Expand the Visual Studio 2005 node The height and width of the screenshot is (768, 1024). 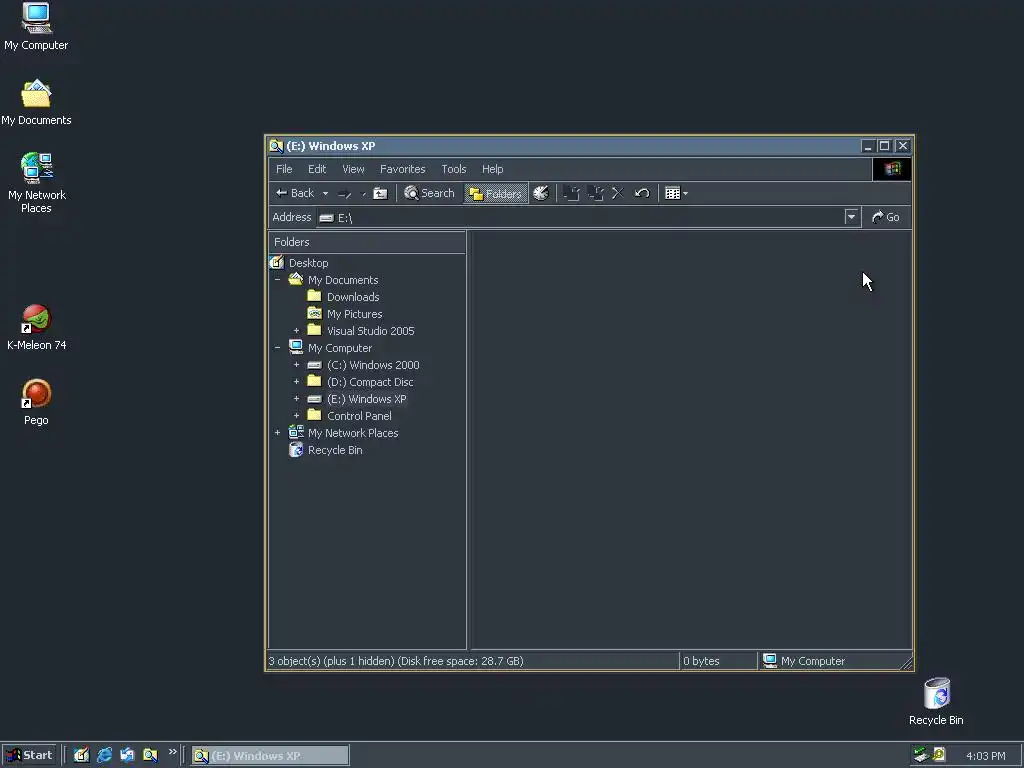coord(296,330)
